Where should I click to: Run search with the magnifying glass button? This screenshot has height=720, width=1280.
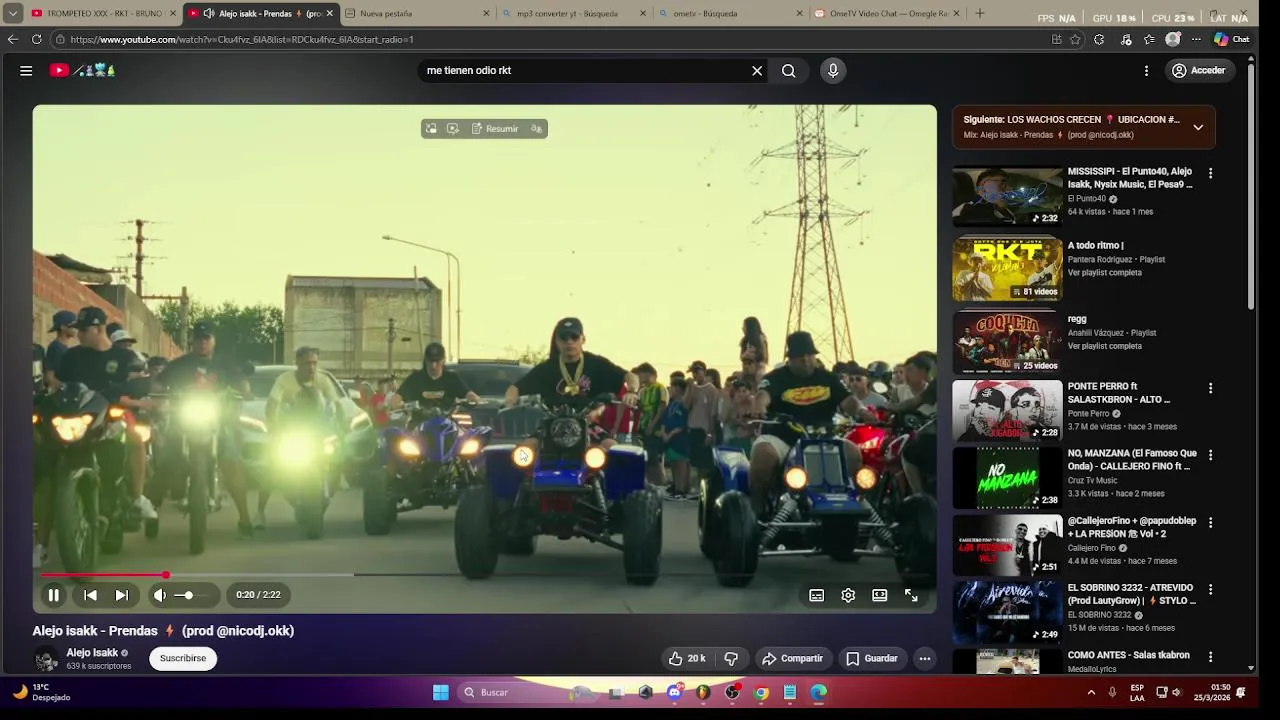pos(789,70)
